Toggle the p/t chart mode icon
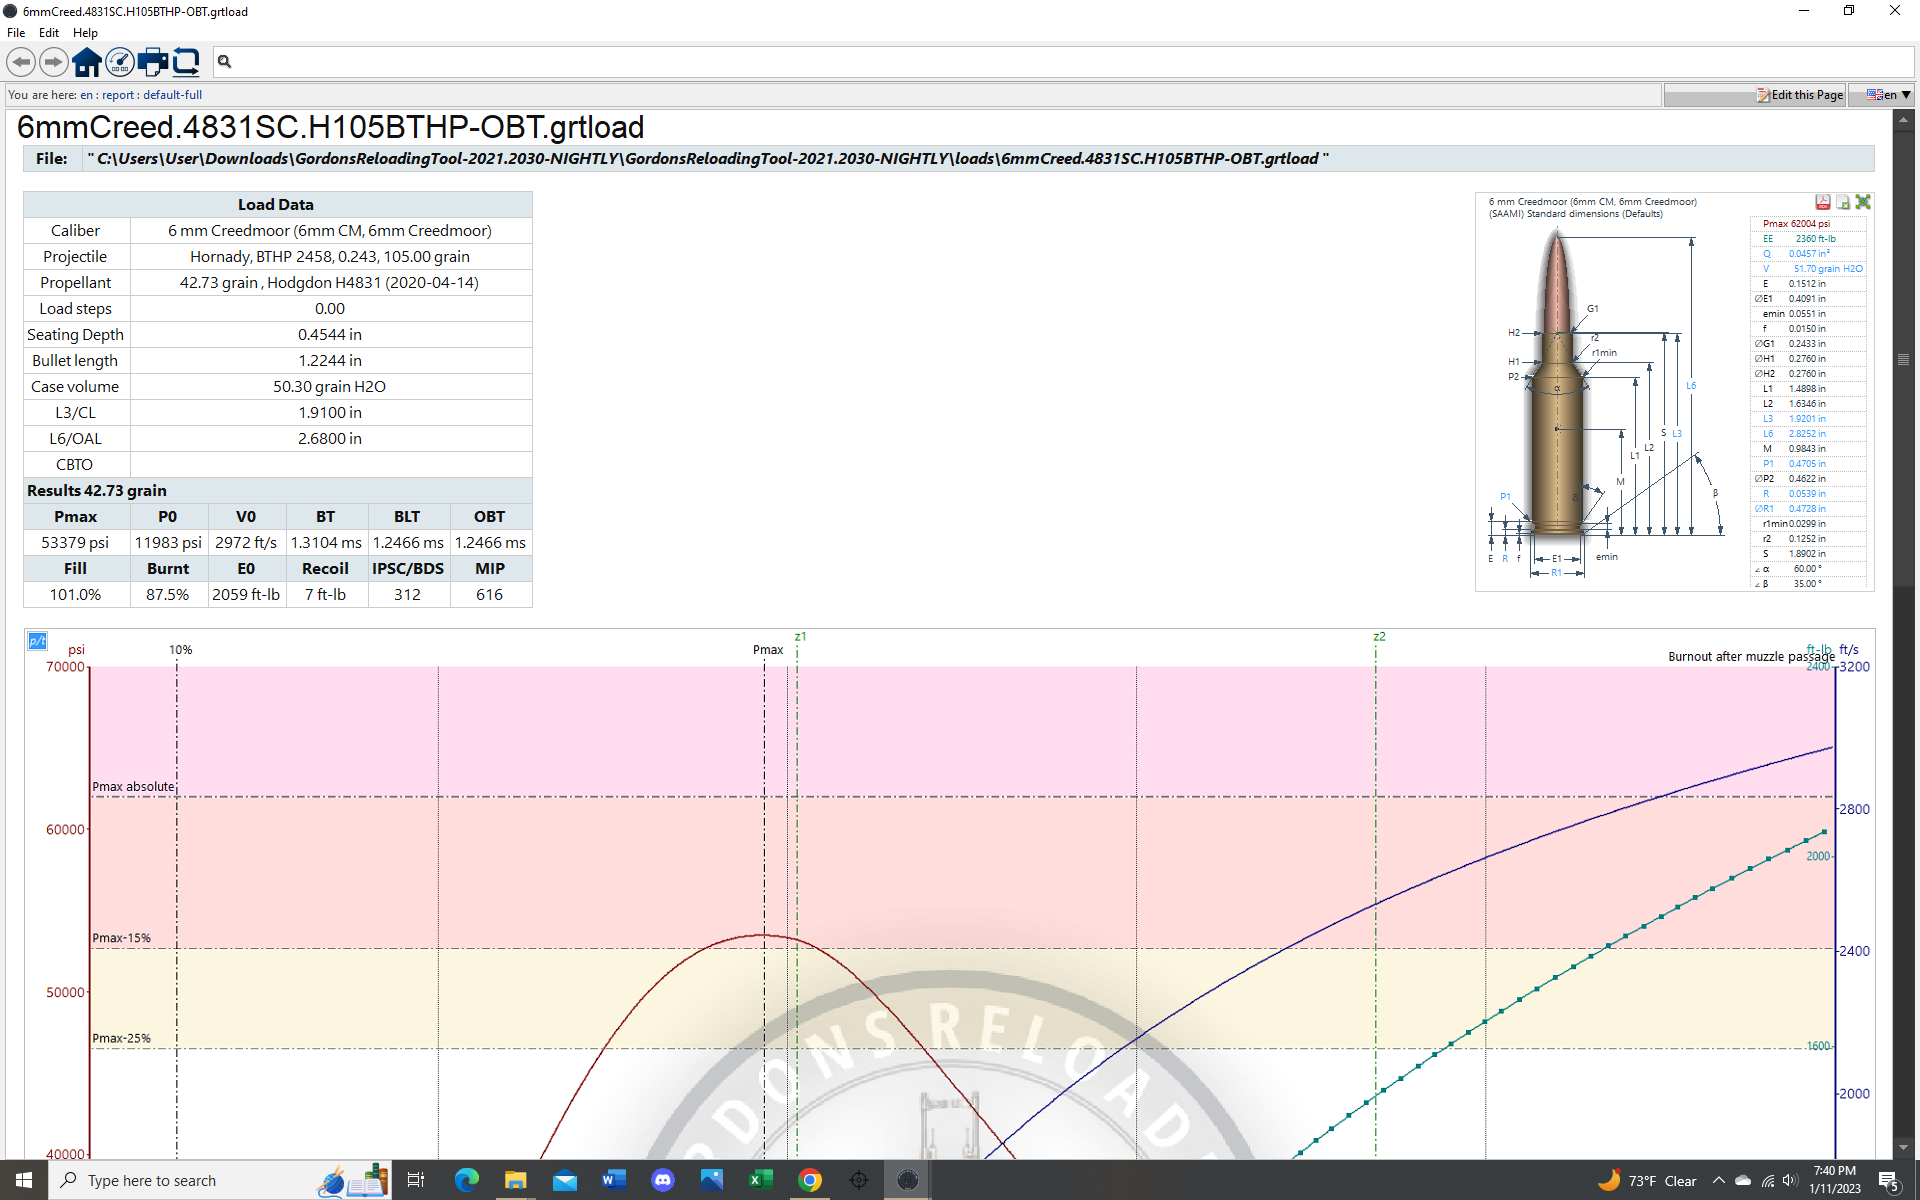This screenshot has height=1200, width=1920. pyautogui.click(x=37, y=641)
